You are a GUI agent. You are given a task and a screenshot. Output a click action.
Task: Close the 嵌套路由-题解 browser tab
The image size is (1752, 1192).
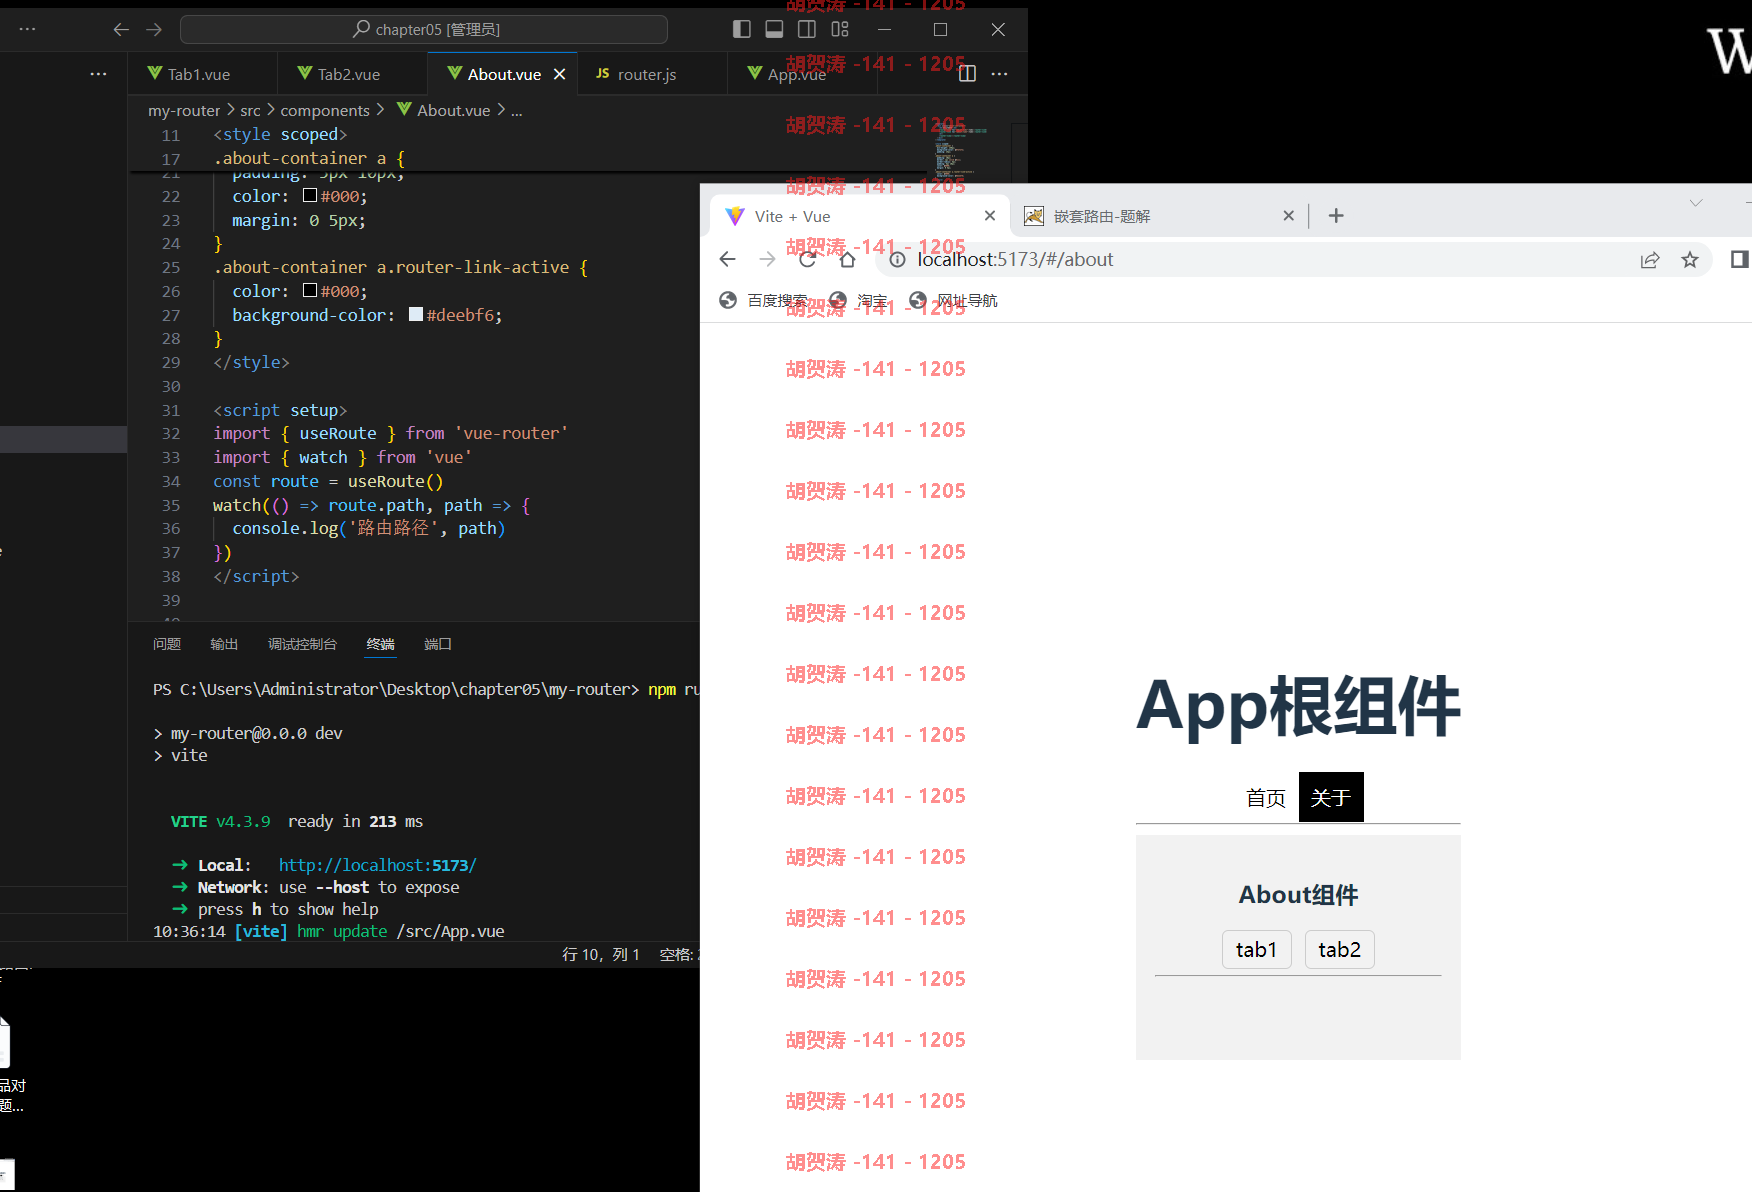click(x=1289, y=216)
